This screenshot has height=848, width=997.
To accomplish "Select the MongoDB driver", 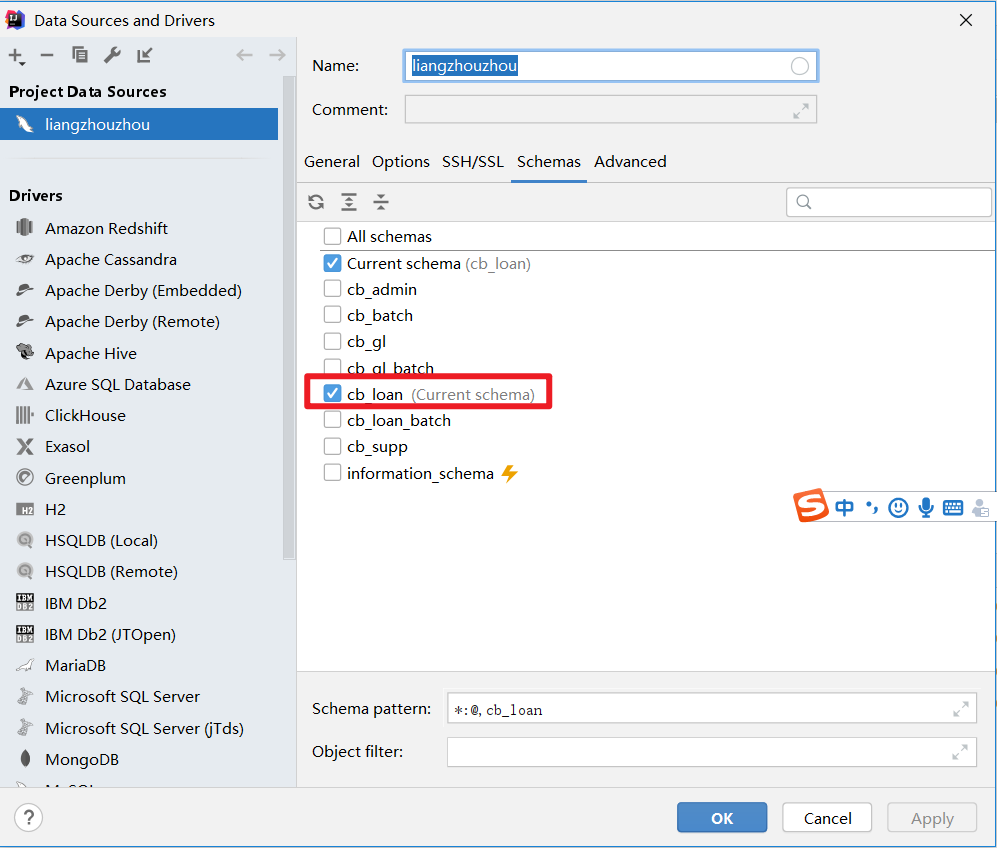I will pyautogui.click(x=81, y=760).
